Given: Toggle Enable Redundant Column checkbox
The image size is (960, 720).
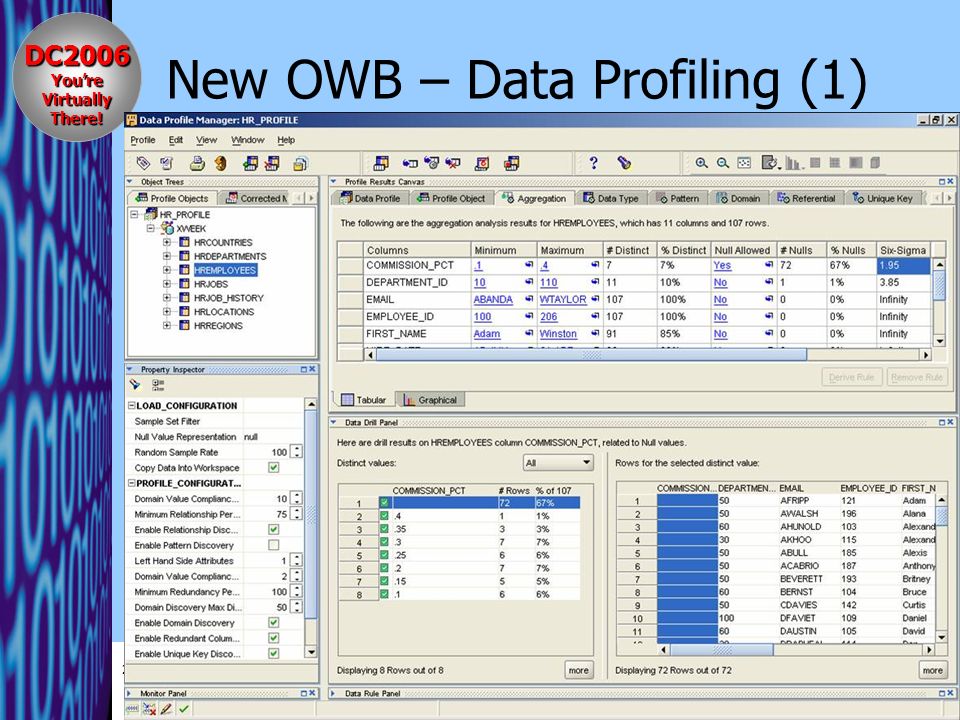Looking at the screenshot, I should (274, 638).
